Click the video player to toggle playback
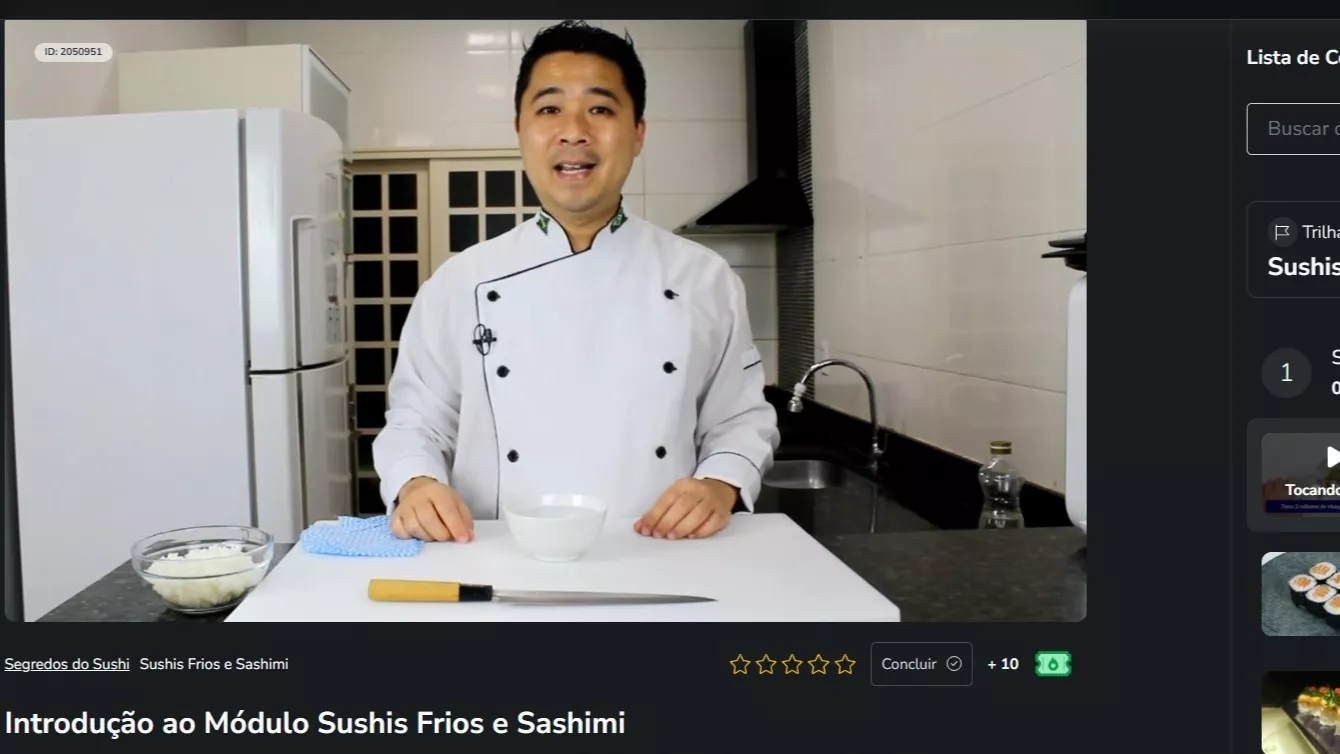The height and width of the screenshot is (754, 1340). click(x=545, y=320)
